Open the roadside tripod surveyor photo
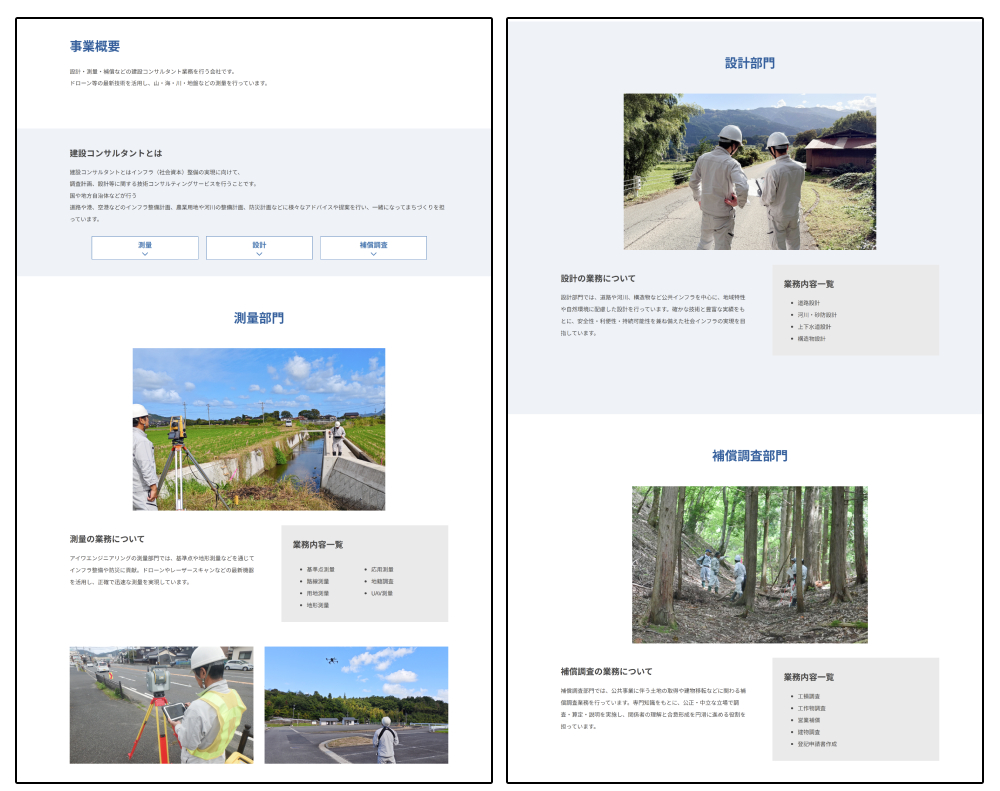Viewport: 1000px width, 791px height. pyautogui.click(x=161, y=704)
